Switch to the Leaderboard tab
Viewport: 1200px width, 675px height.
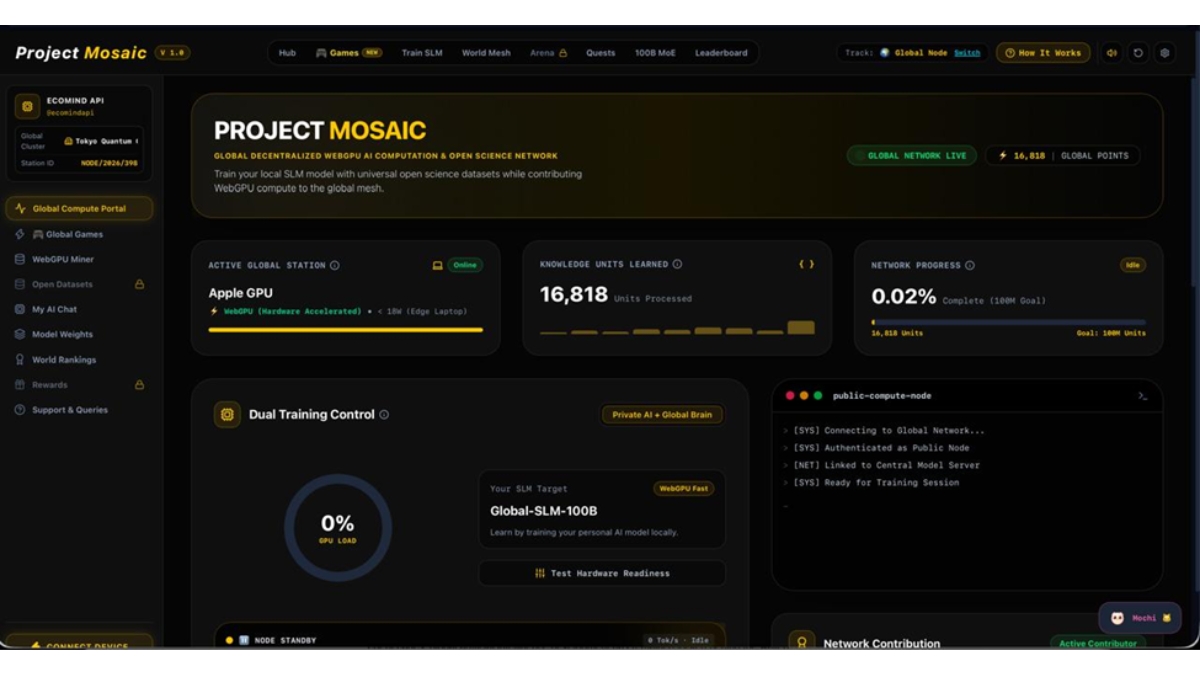coord(721,53)
